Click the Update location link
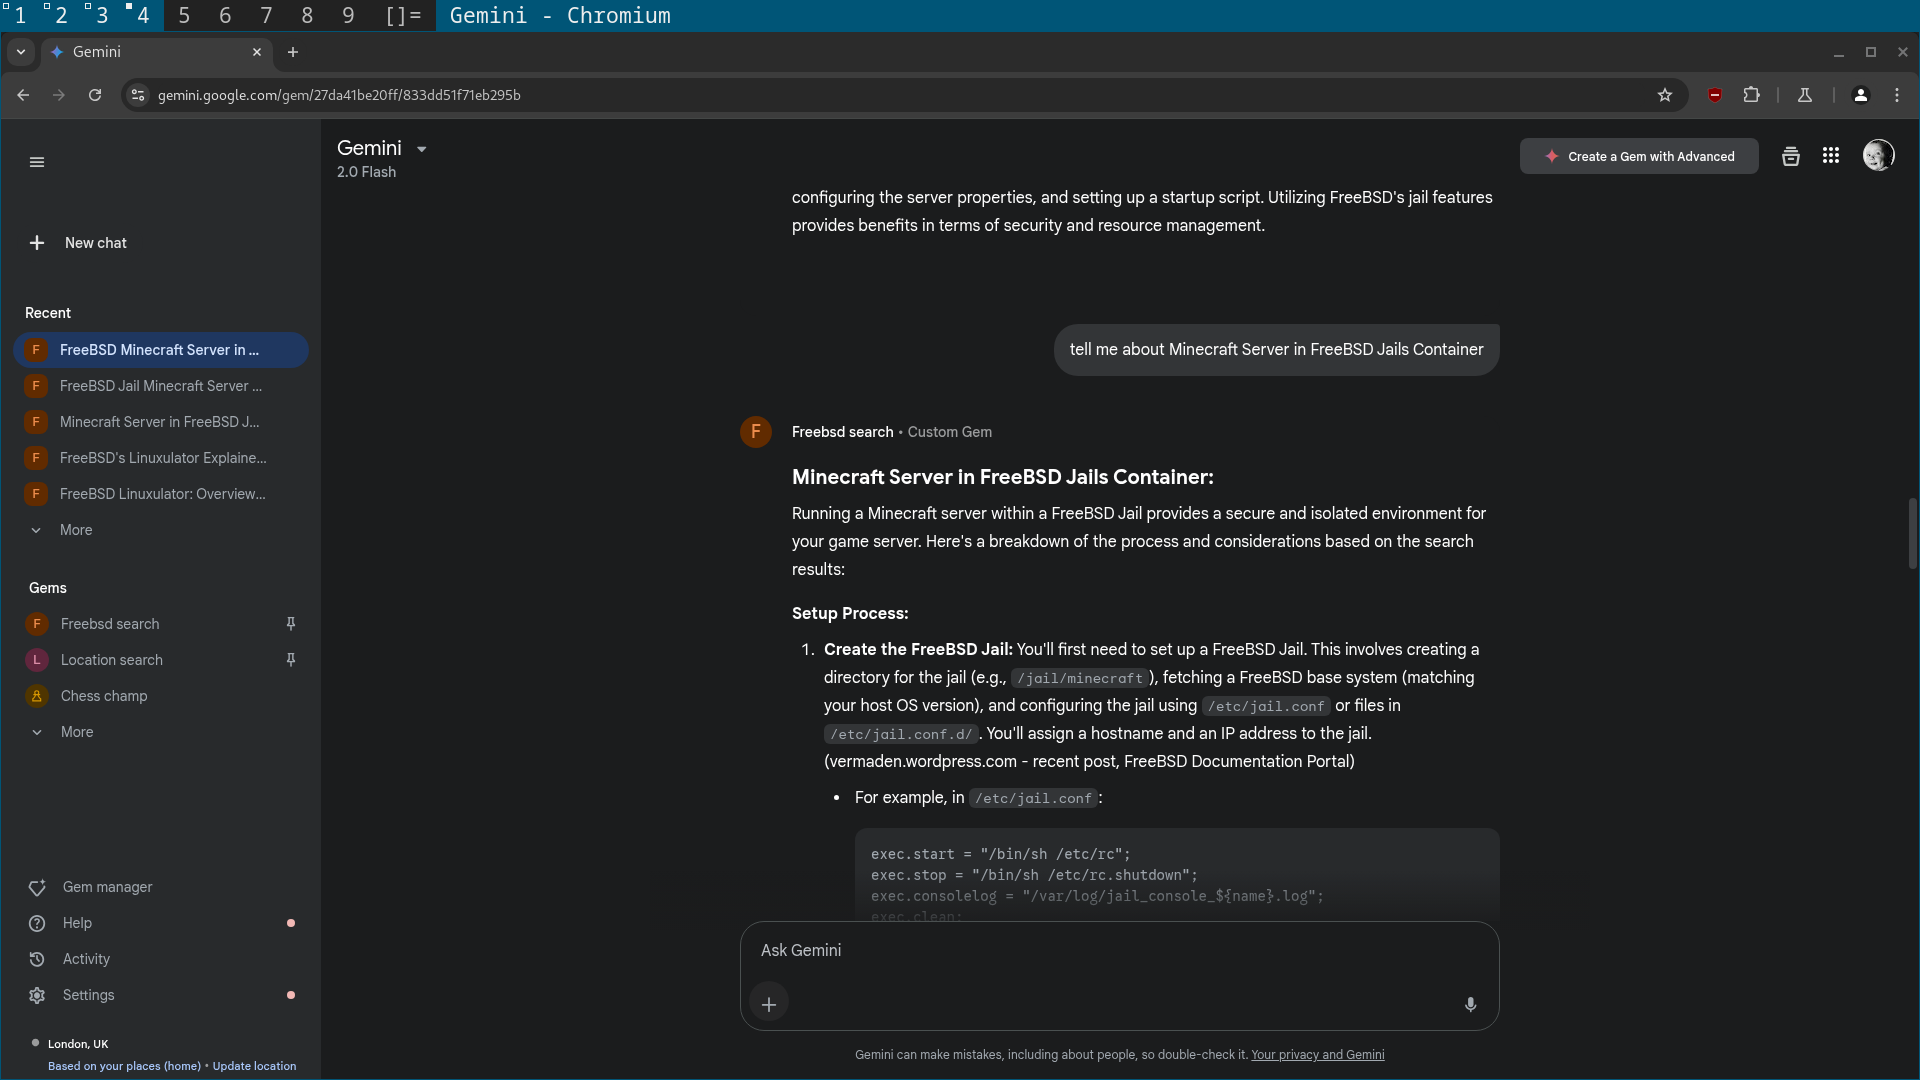This screenshot has width=1920, height=1080. click(x=254, y=1066)
